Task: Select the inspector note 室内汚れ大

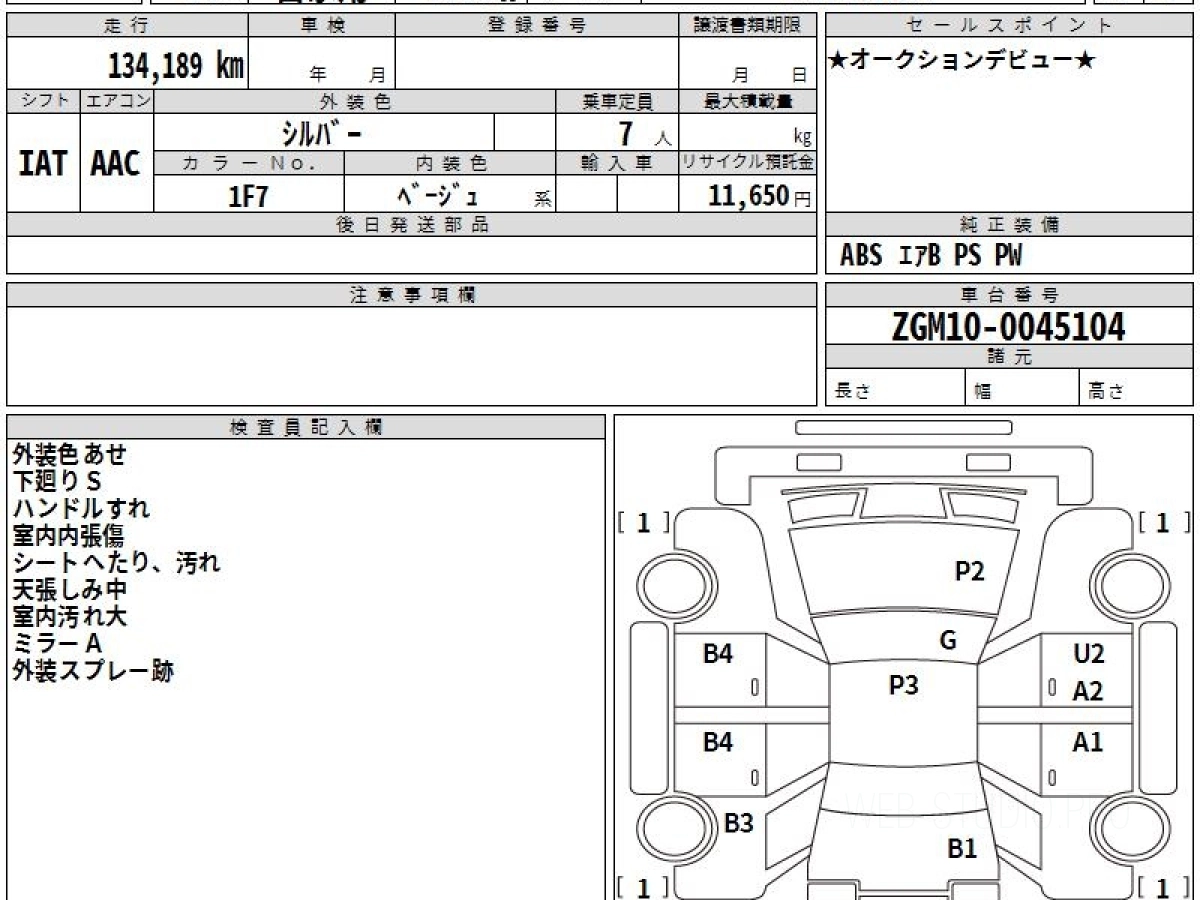Action: pos(69,616)
